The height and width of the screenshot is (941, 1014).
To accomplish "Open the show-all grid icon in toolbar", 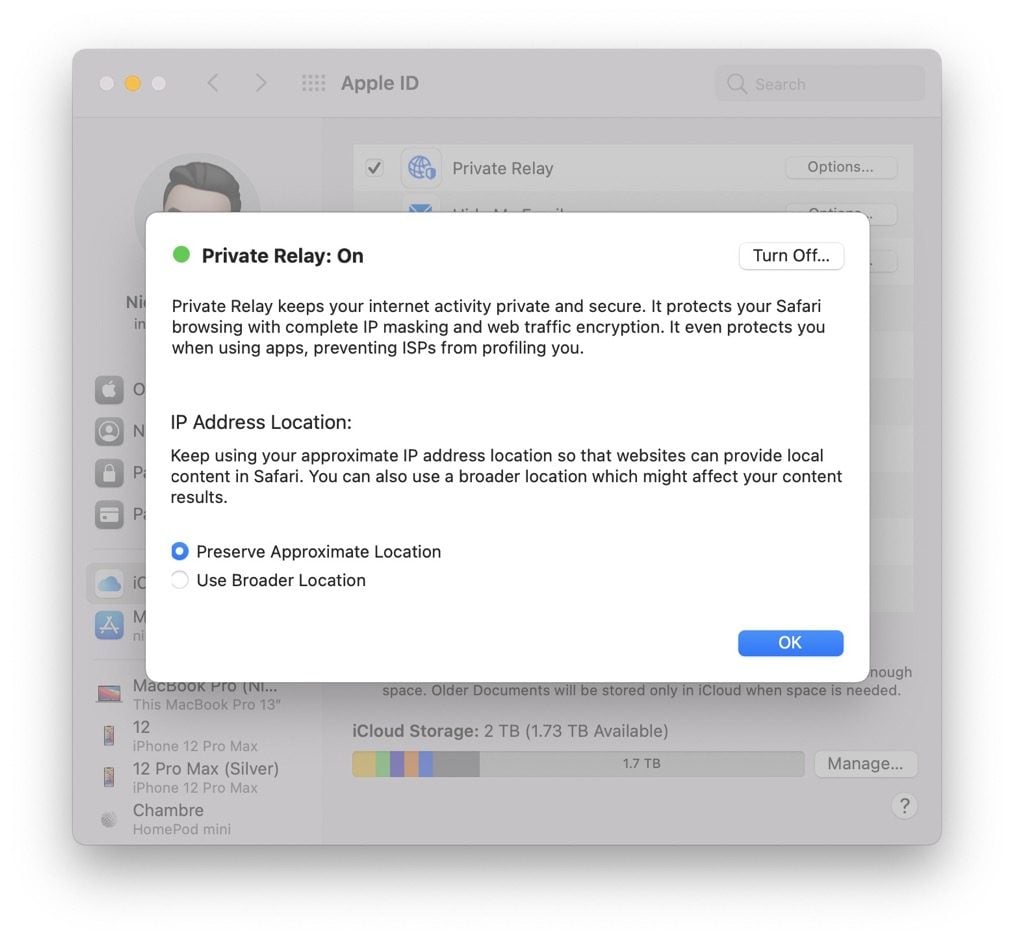I will [314, 83].
